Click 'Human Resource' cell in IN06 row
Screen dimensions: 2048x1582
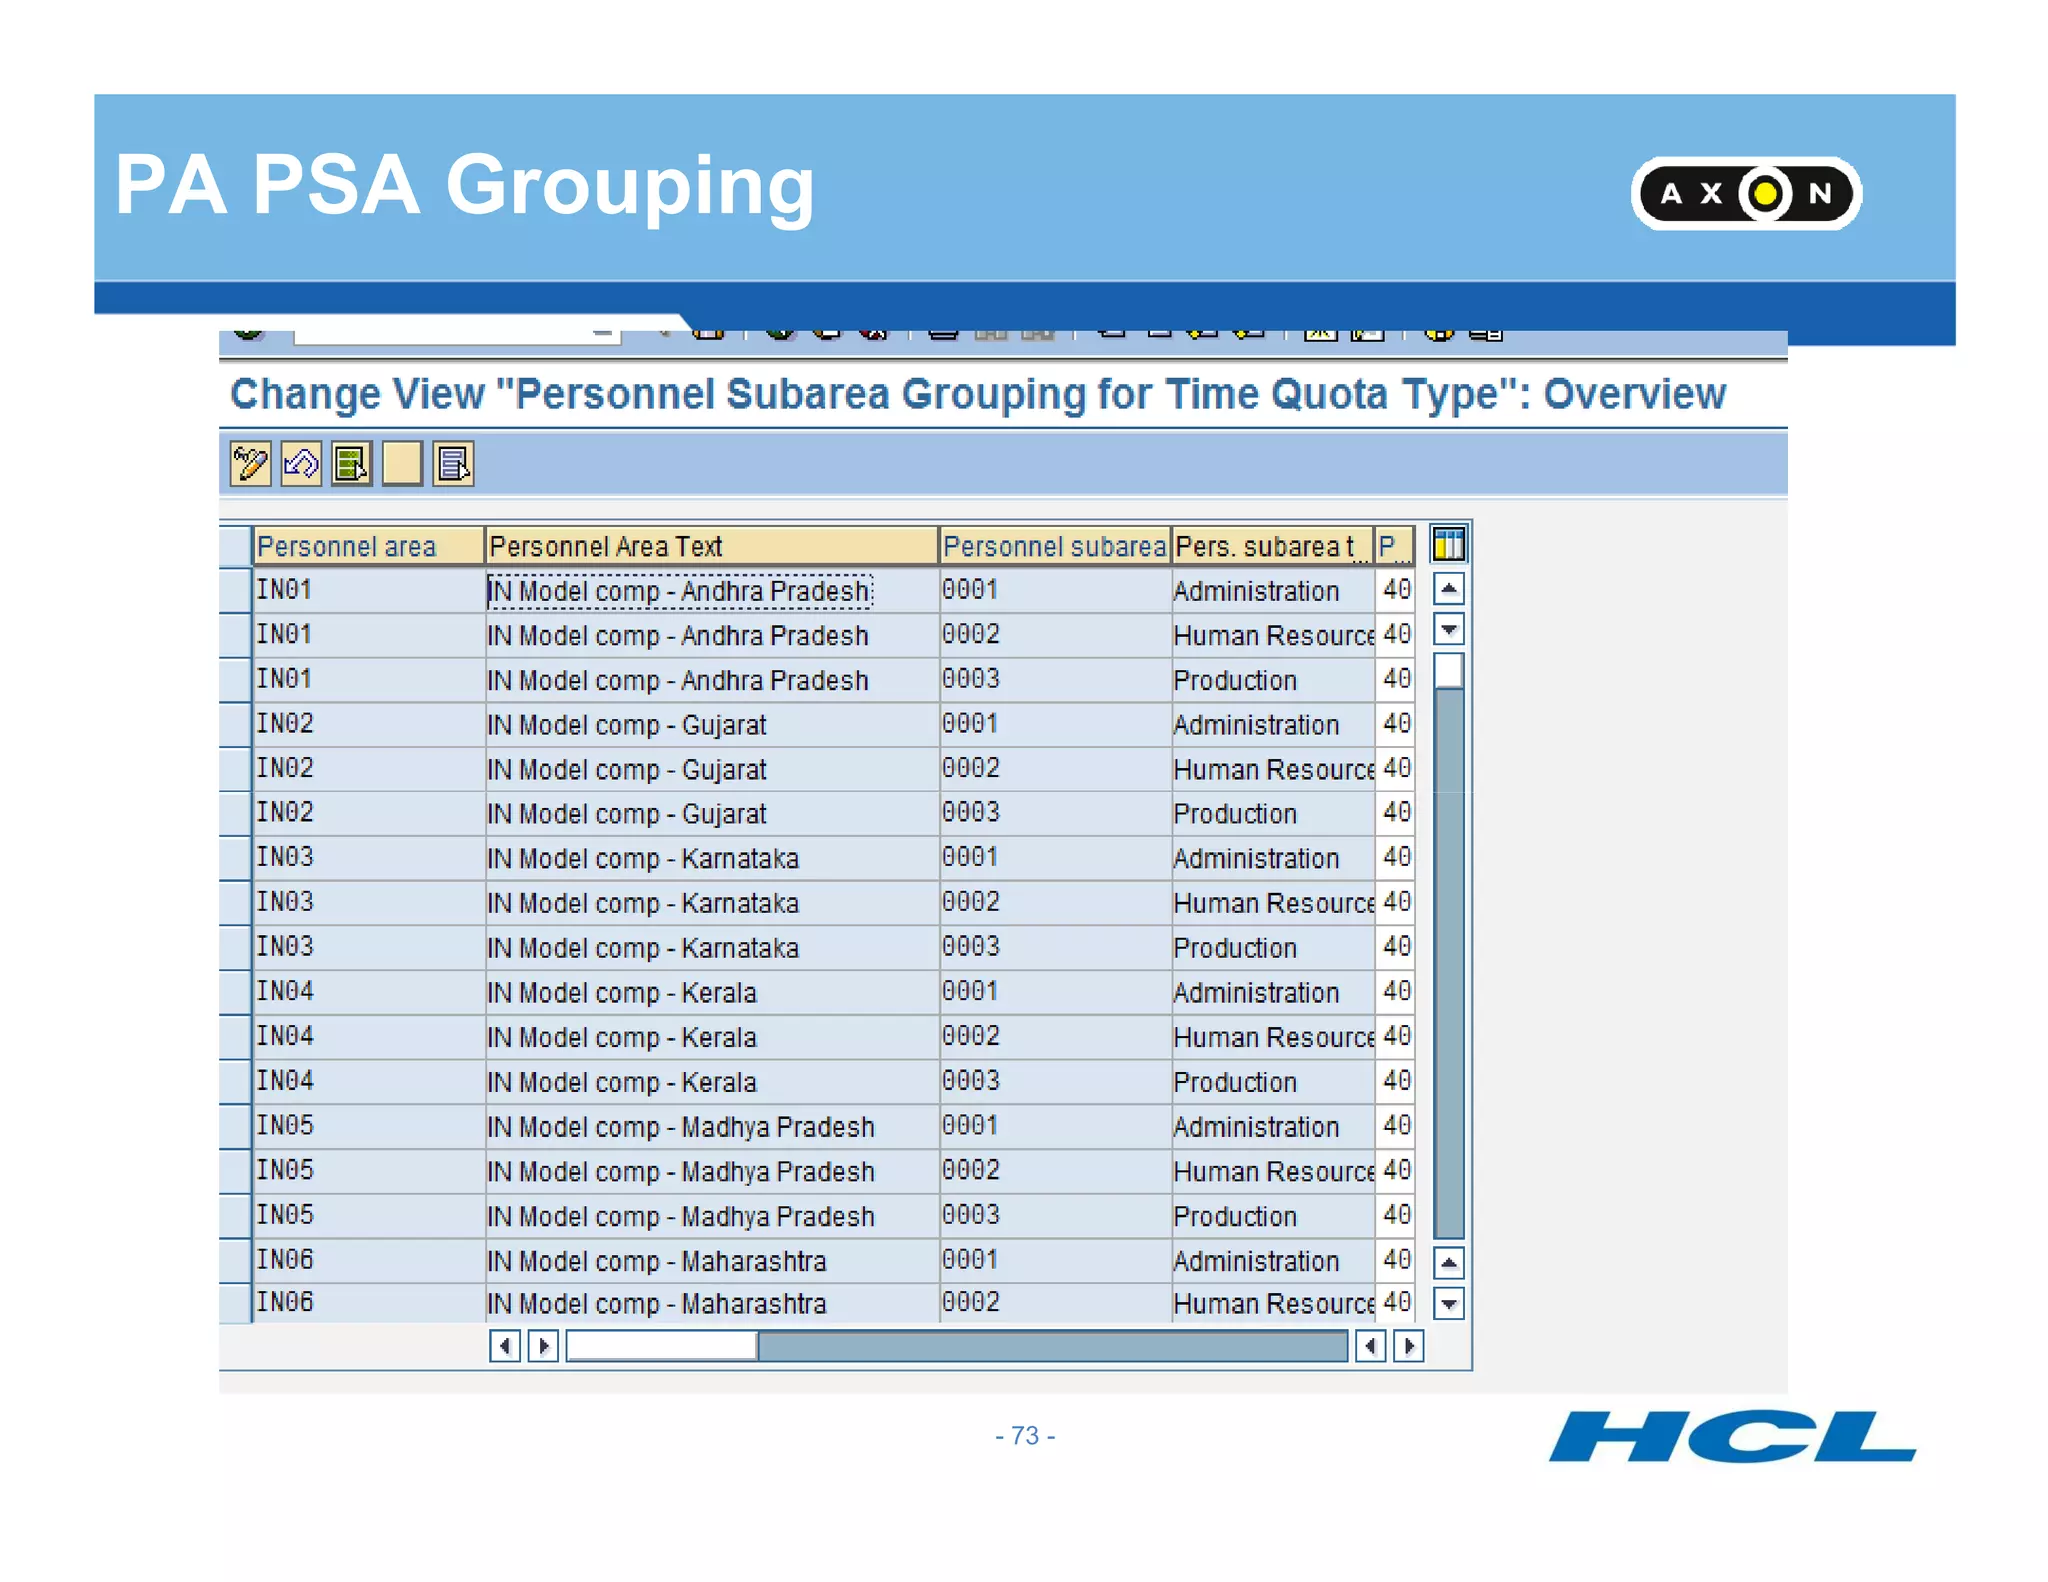click(x=1272, y=1303)
